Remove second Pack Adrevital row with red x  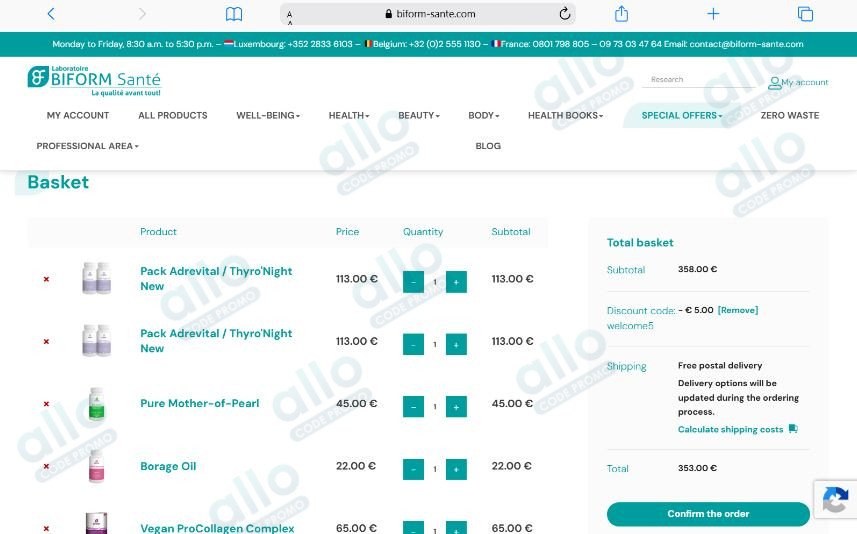(46, 342)
